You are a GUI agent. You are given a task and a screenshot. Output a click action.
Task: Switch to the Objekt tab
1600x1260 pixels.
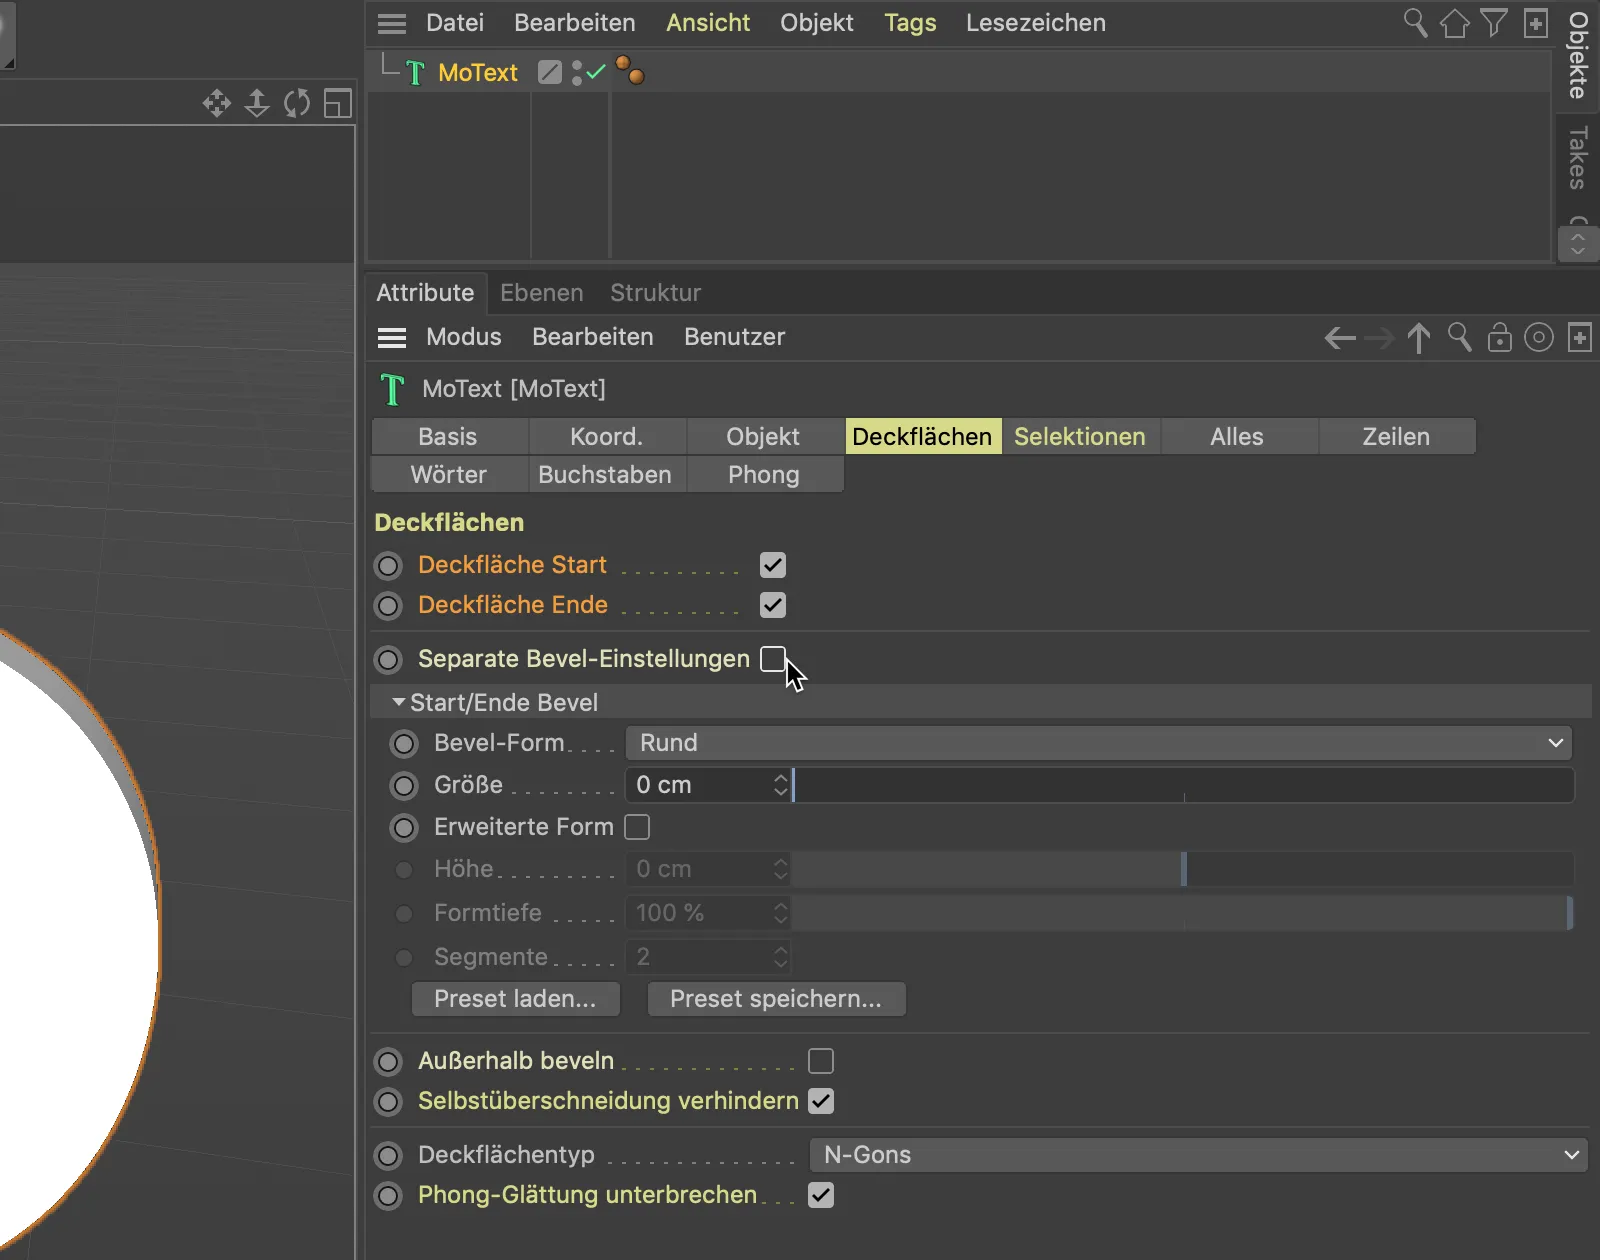click(x=764, y=437)
